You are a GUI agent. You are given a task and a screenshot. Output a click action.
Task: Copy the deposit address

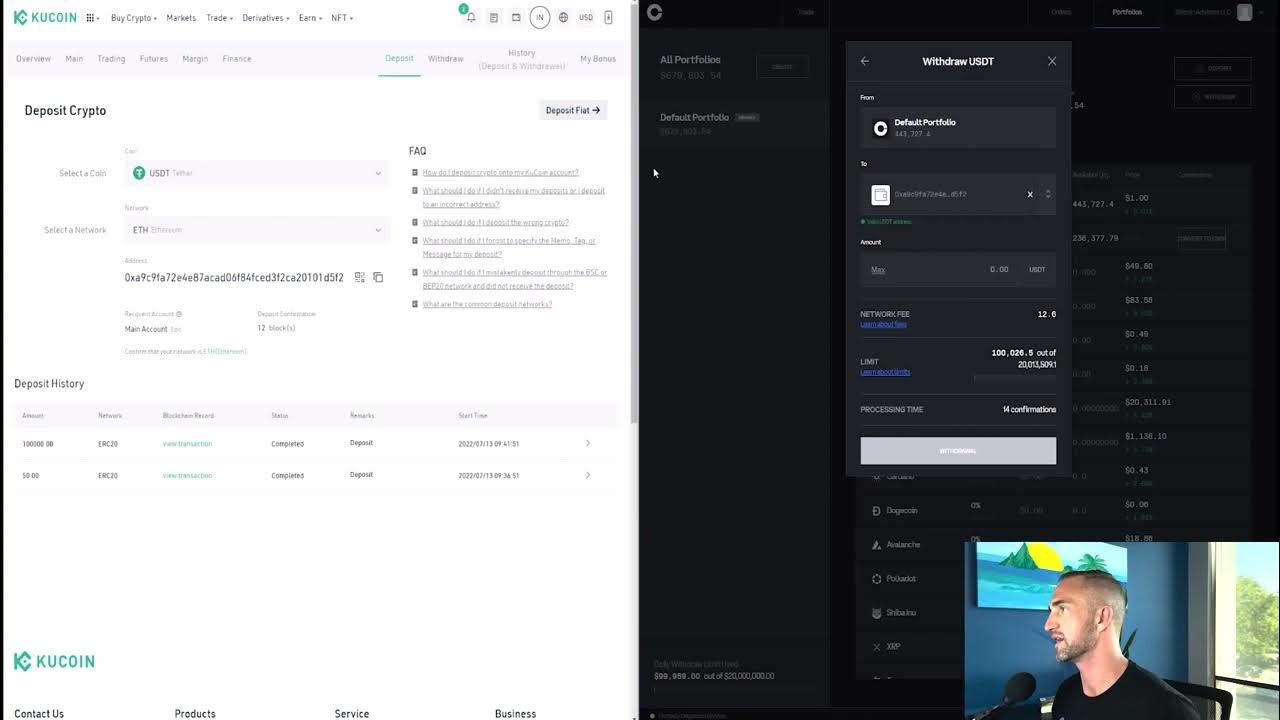point(378,277)
